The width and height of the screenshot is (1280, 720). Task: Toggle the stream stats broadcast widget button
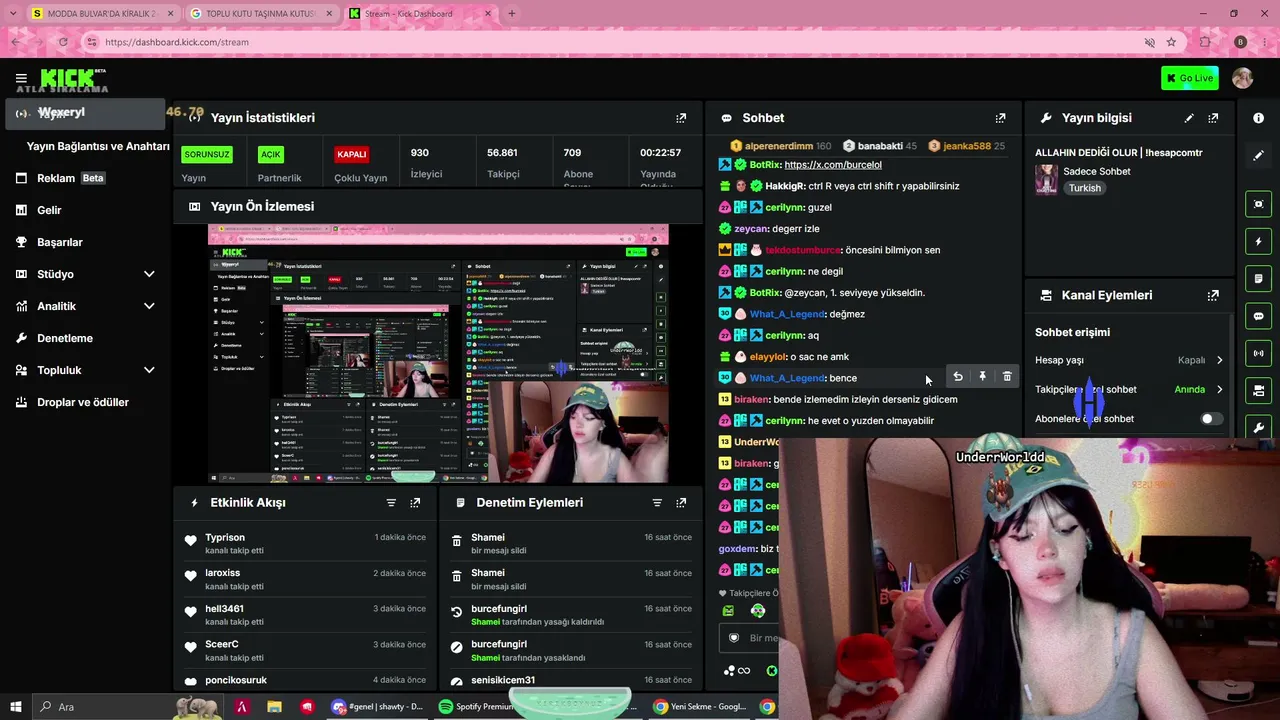(x=1258, y=353)
